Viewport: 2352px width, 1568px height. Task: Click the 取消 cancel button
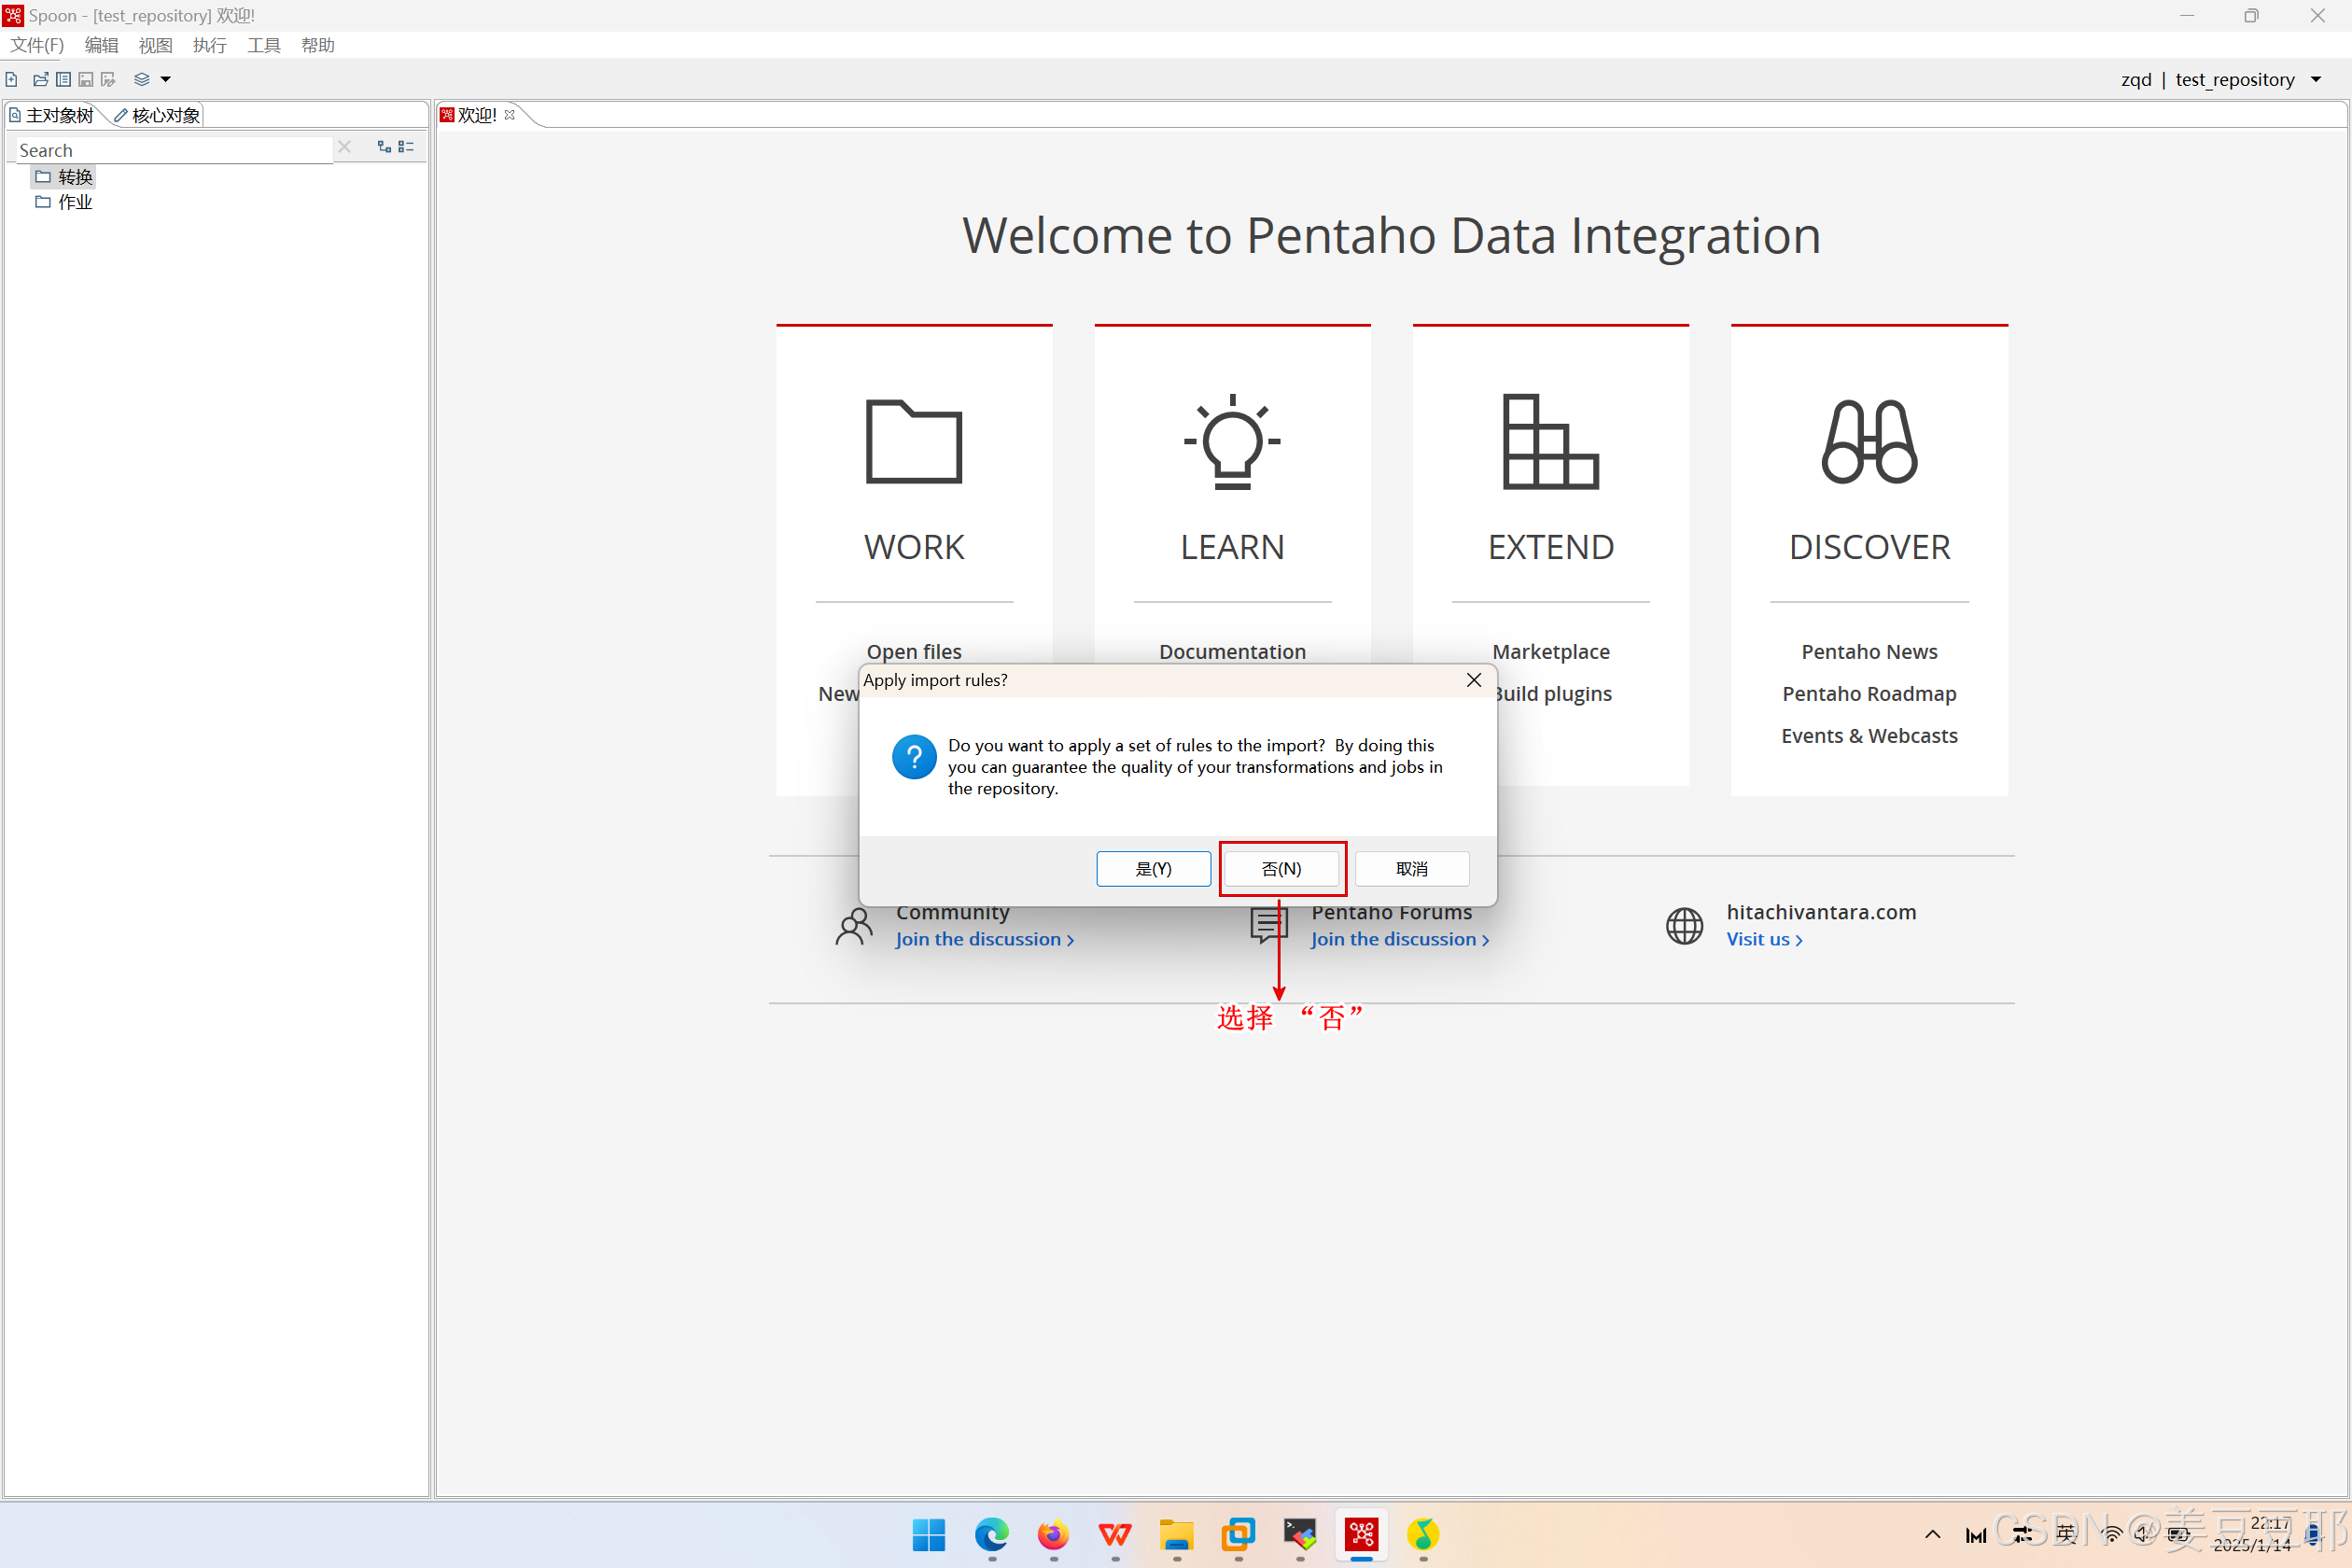(1411, 868)
